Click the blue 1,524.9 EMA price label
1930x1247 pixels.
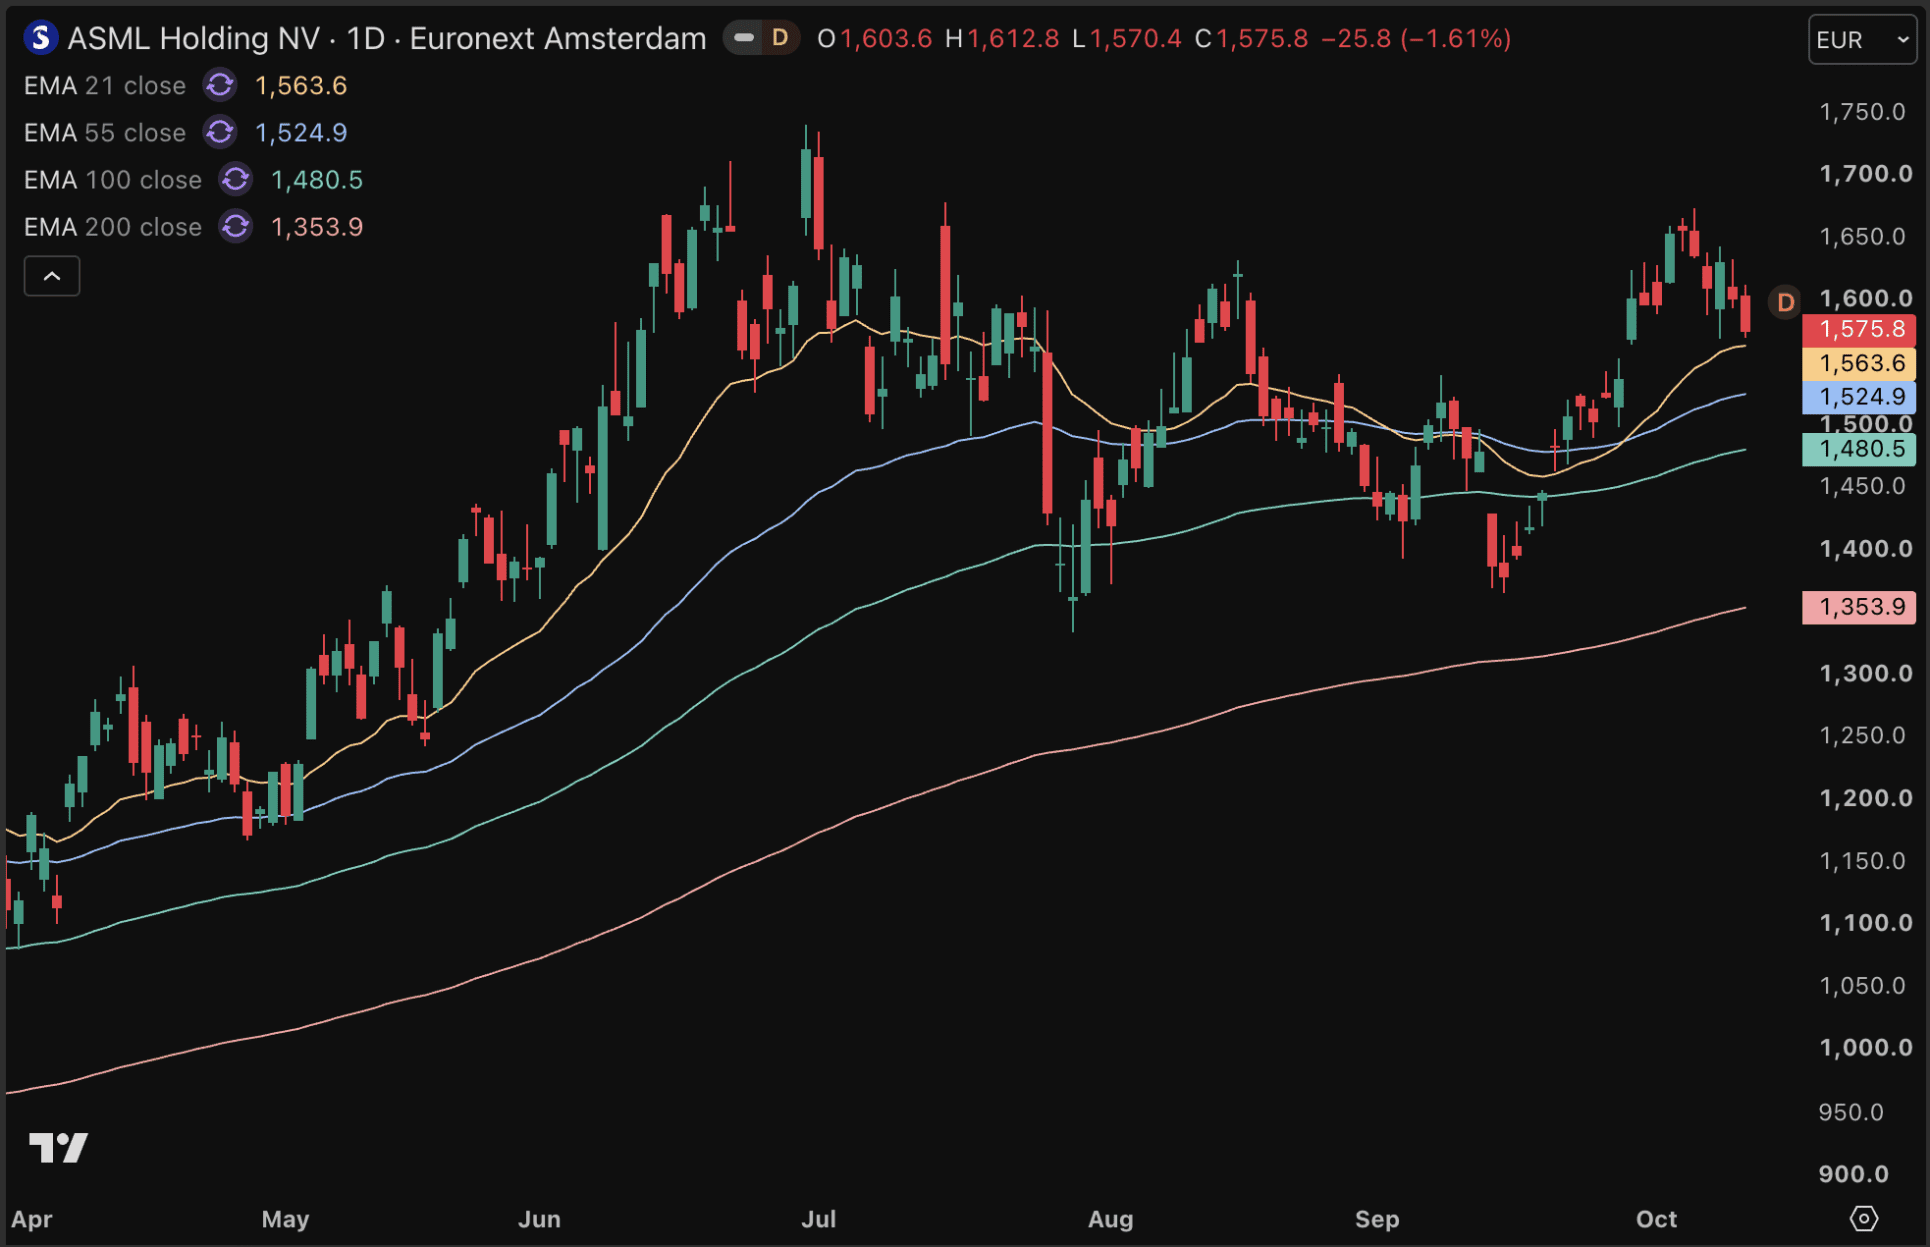pyautogui.click(x=1859, y=397)
